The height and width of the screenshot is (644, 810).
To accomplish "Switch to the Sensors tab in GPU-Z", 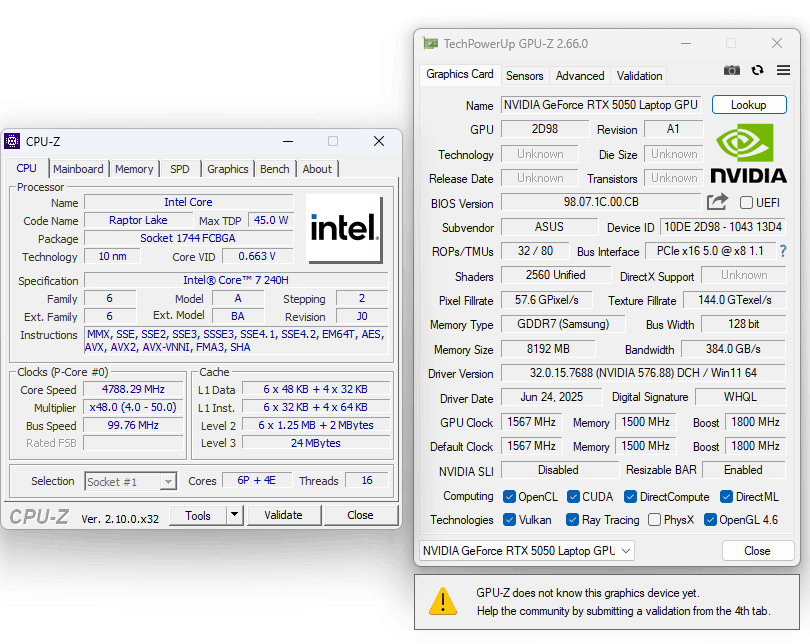I will (x=524, y=76).
